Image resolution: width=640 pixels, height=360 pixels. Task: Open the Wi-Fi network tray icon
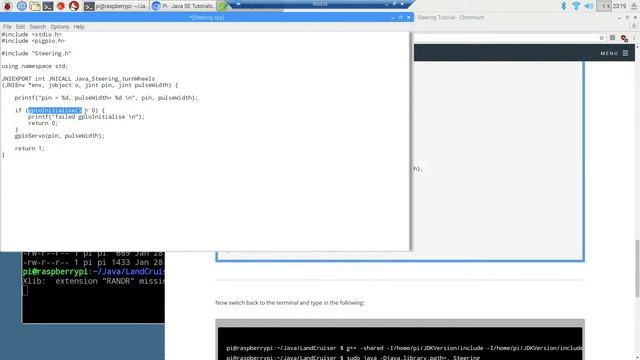point(576,6)
